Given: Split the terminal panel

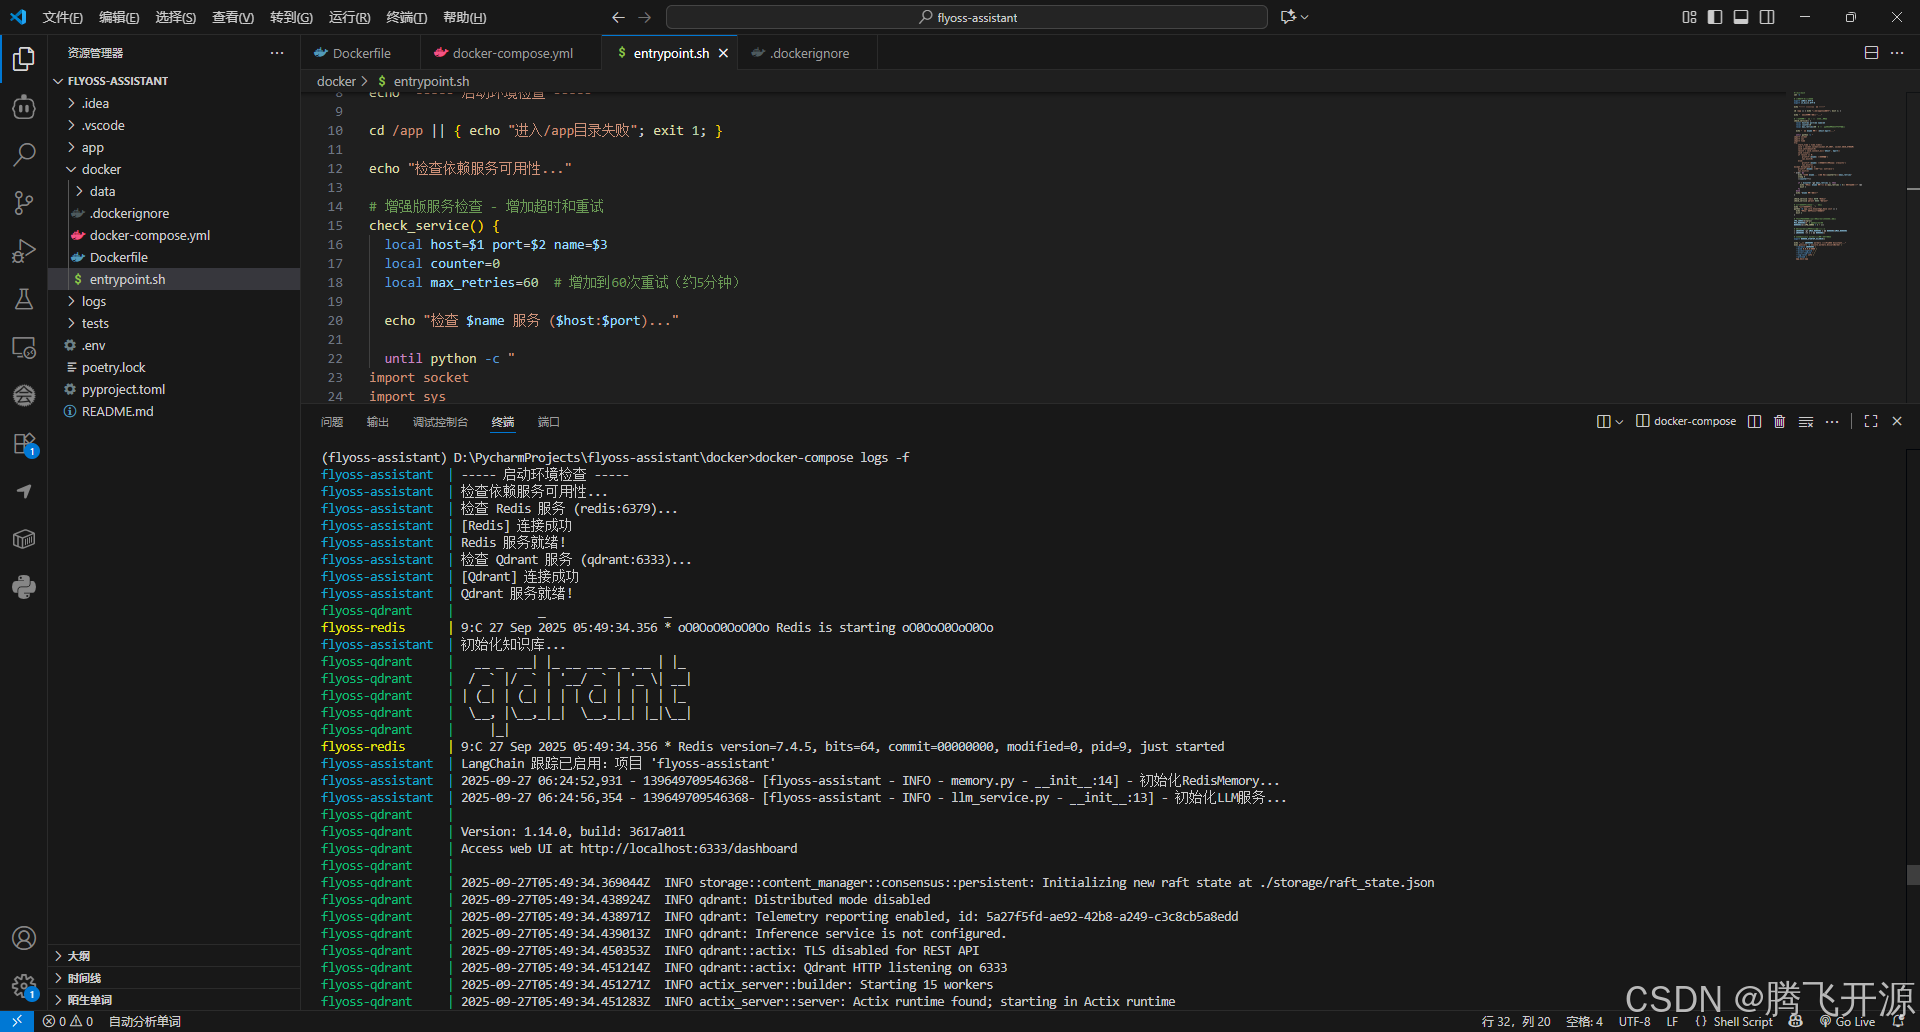Looking at the screenshot, I should point(1754,421).
